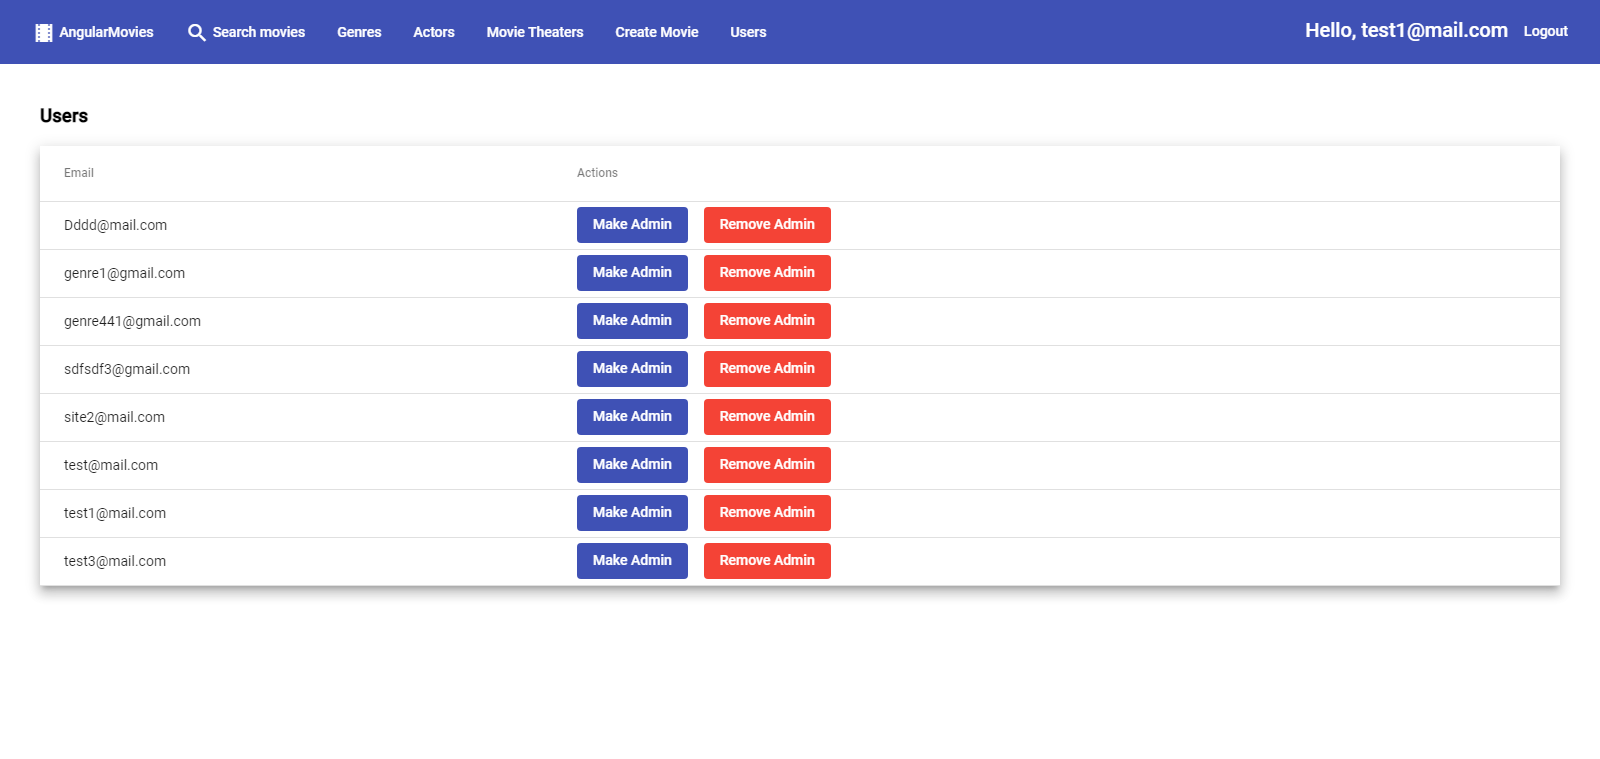Make test1@mail.com an admin
The width and height of the screenshot is (1600, 759).
click(x=632, y=513)
